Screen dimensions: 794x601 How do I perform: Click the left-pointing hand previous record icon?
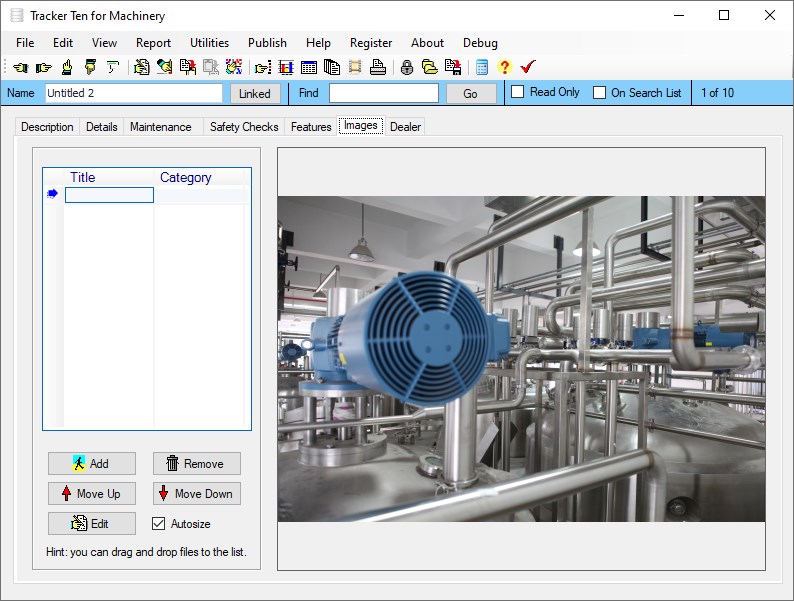20,68
